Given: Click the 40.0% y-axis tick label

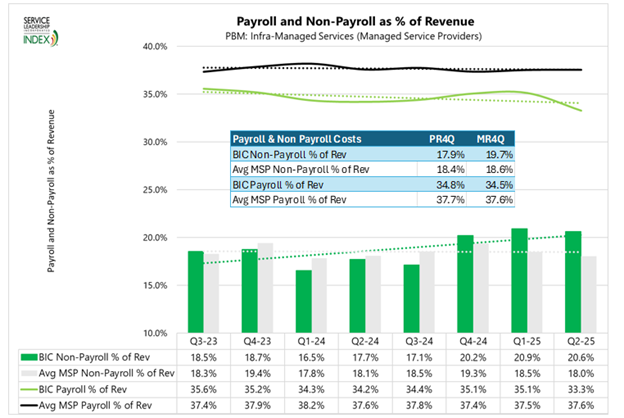Looking at the screenshot, I should [x=154, y=46].
